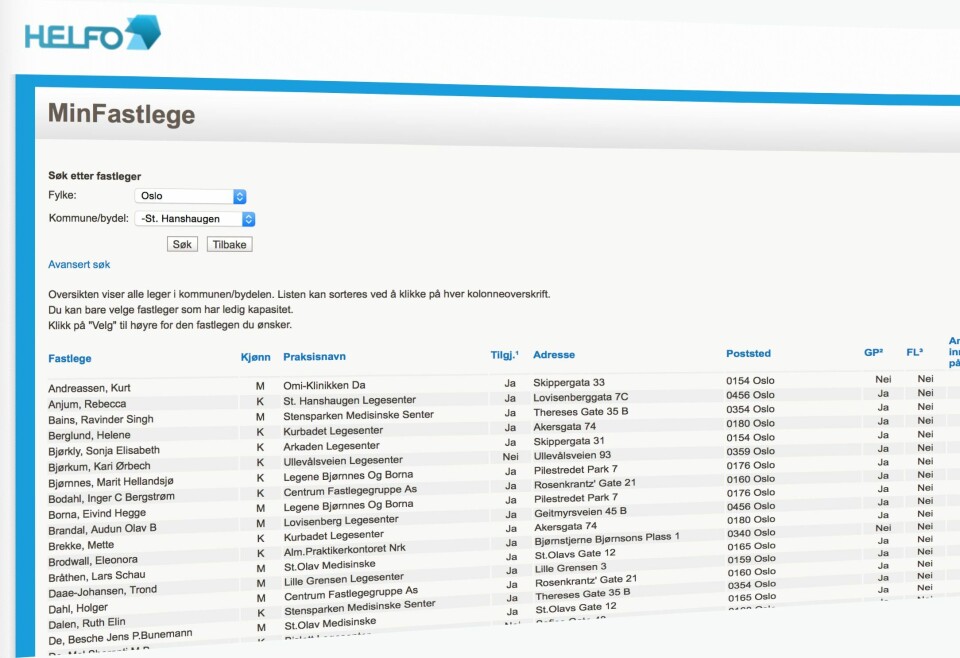The image size is (960, 658).
Task: Click the address Lille Grensen 3
Action: pos(571,567)
